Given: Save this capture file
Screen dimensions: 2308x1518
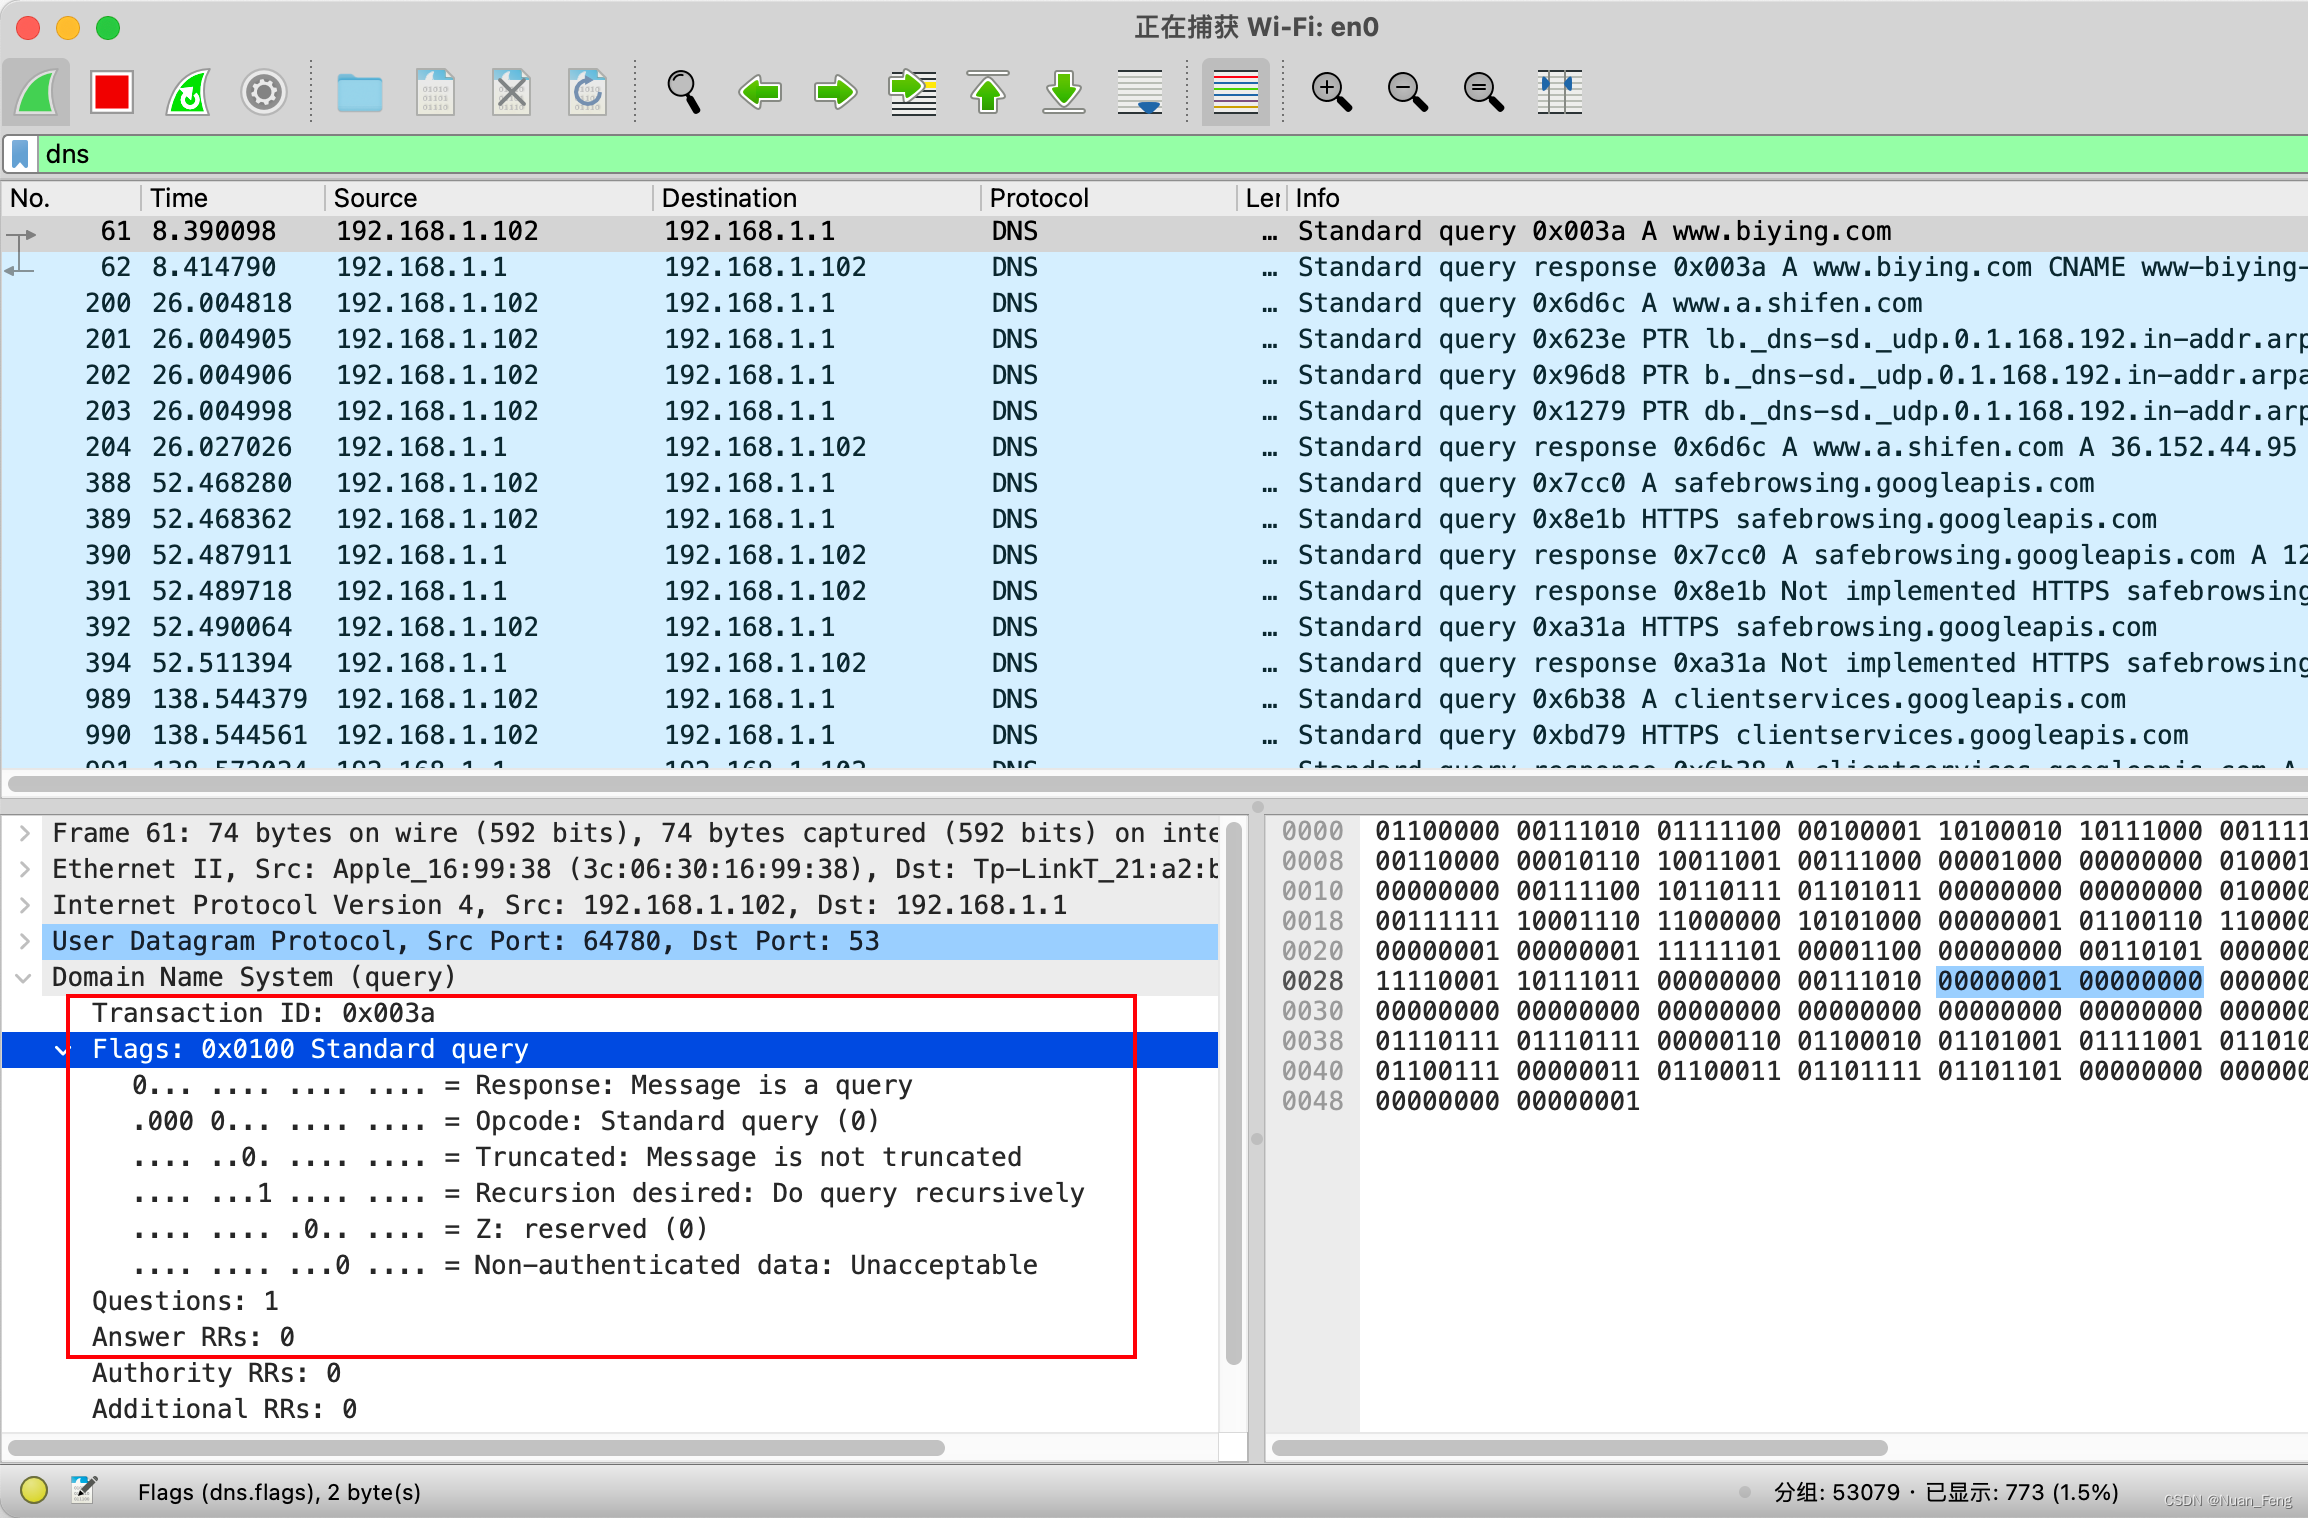Looking at the screenshot, I should click(x=435, y=93).
